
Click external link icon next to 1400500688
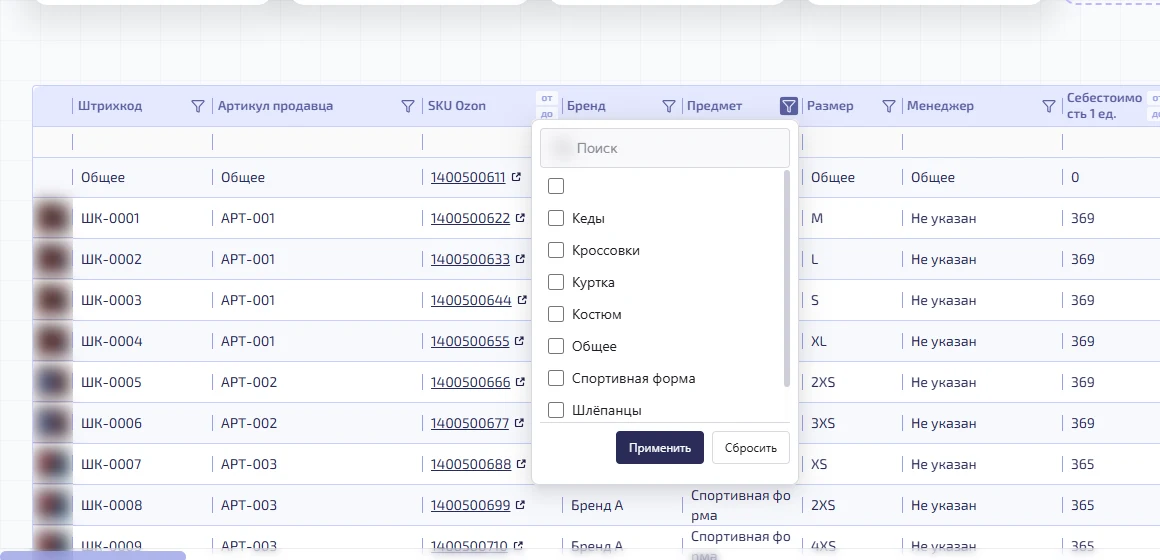tap(522, 464)
